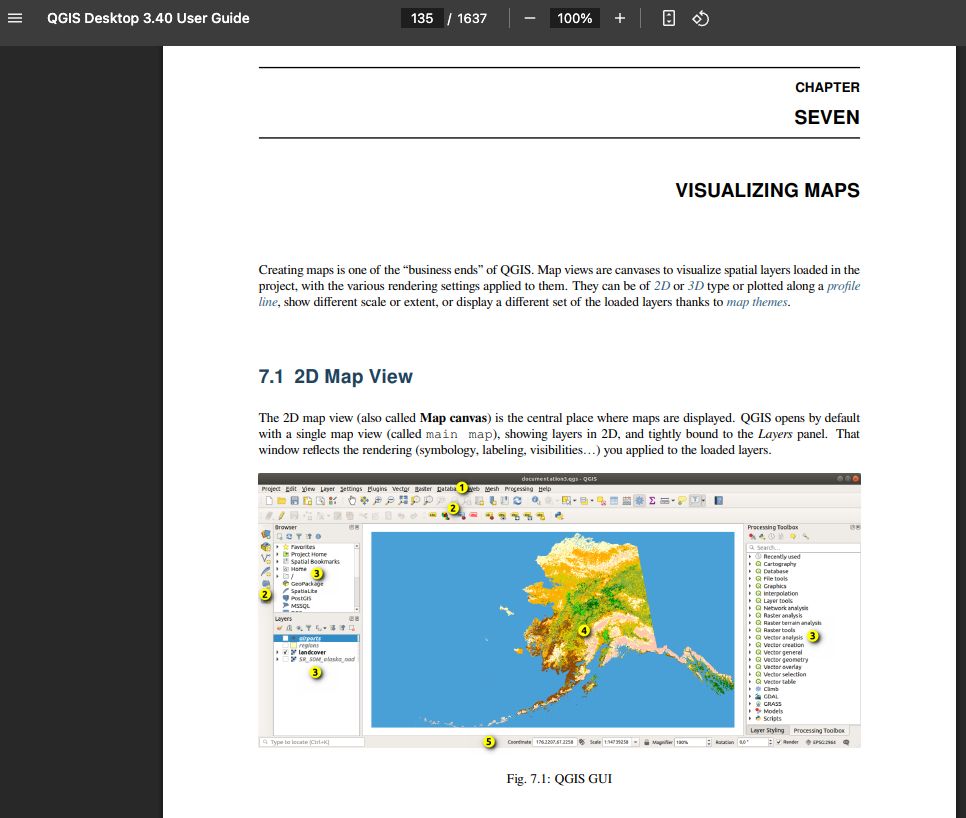This screenshot has width=966, height=818.
Task: Click the lock scale icon beside Magnifier
Action: click(x=646, y=742)
